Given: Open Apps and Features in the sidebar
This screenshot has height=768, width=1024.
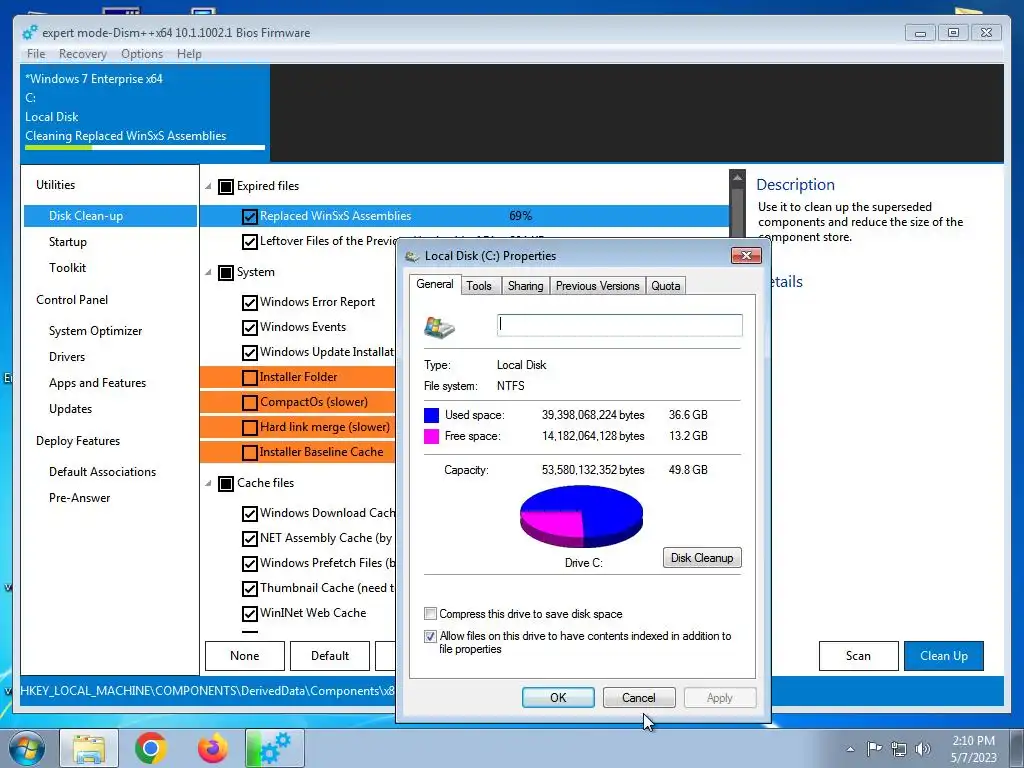Looking at the screenshot, I should coord(97,383).
